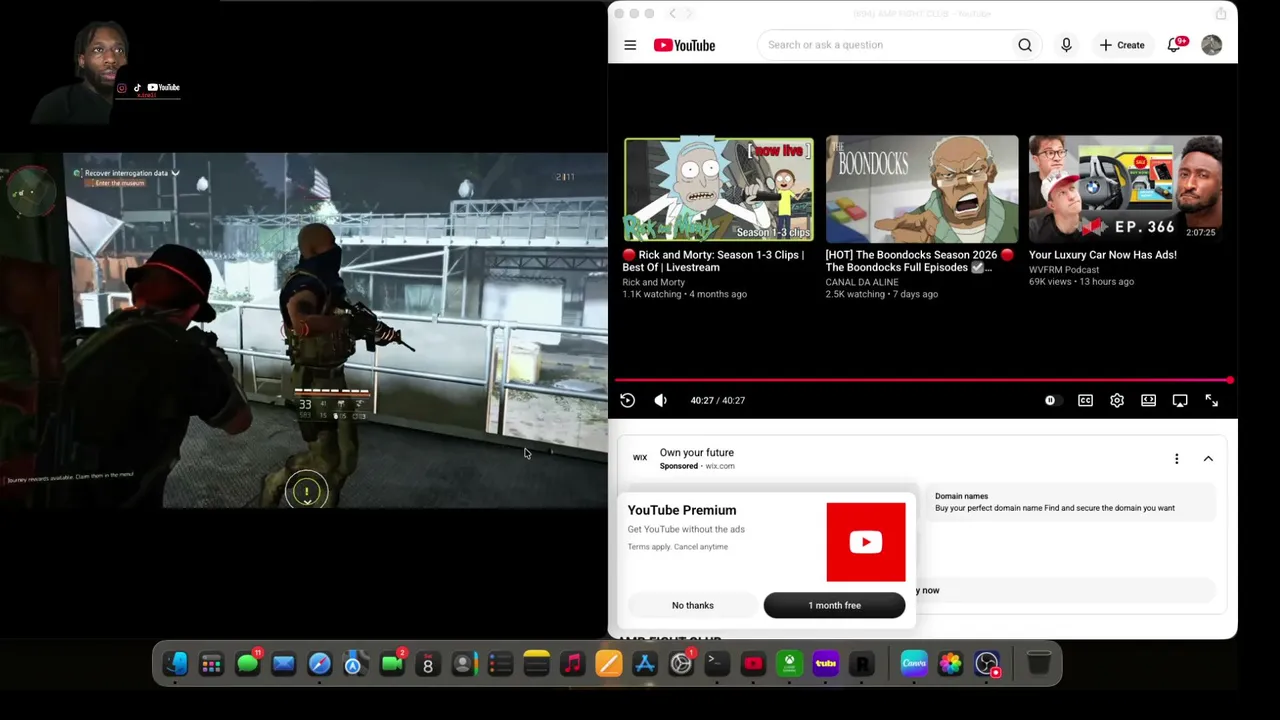Screen dimensions: 1280x720
Task: Open Safari from the dock
Action: pos(320,663)
